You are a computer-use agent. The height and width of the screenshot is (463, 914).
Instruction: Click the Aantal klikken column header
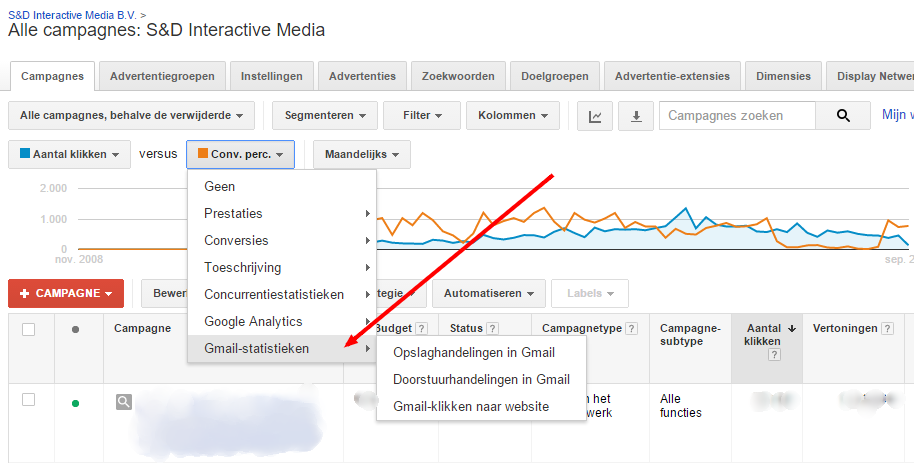[x=762, y=335]
